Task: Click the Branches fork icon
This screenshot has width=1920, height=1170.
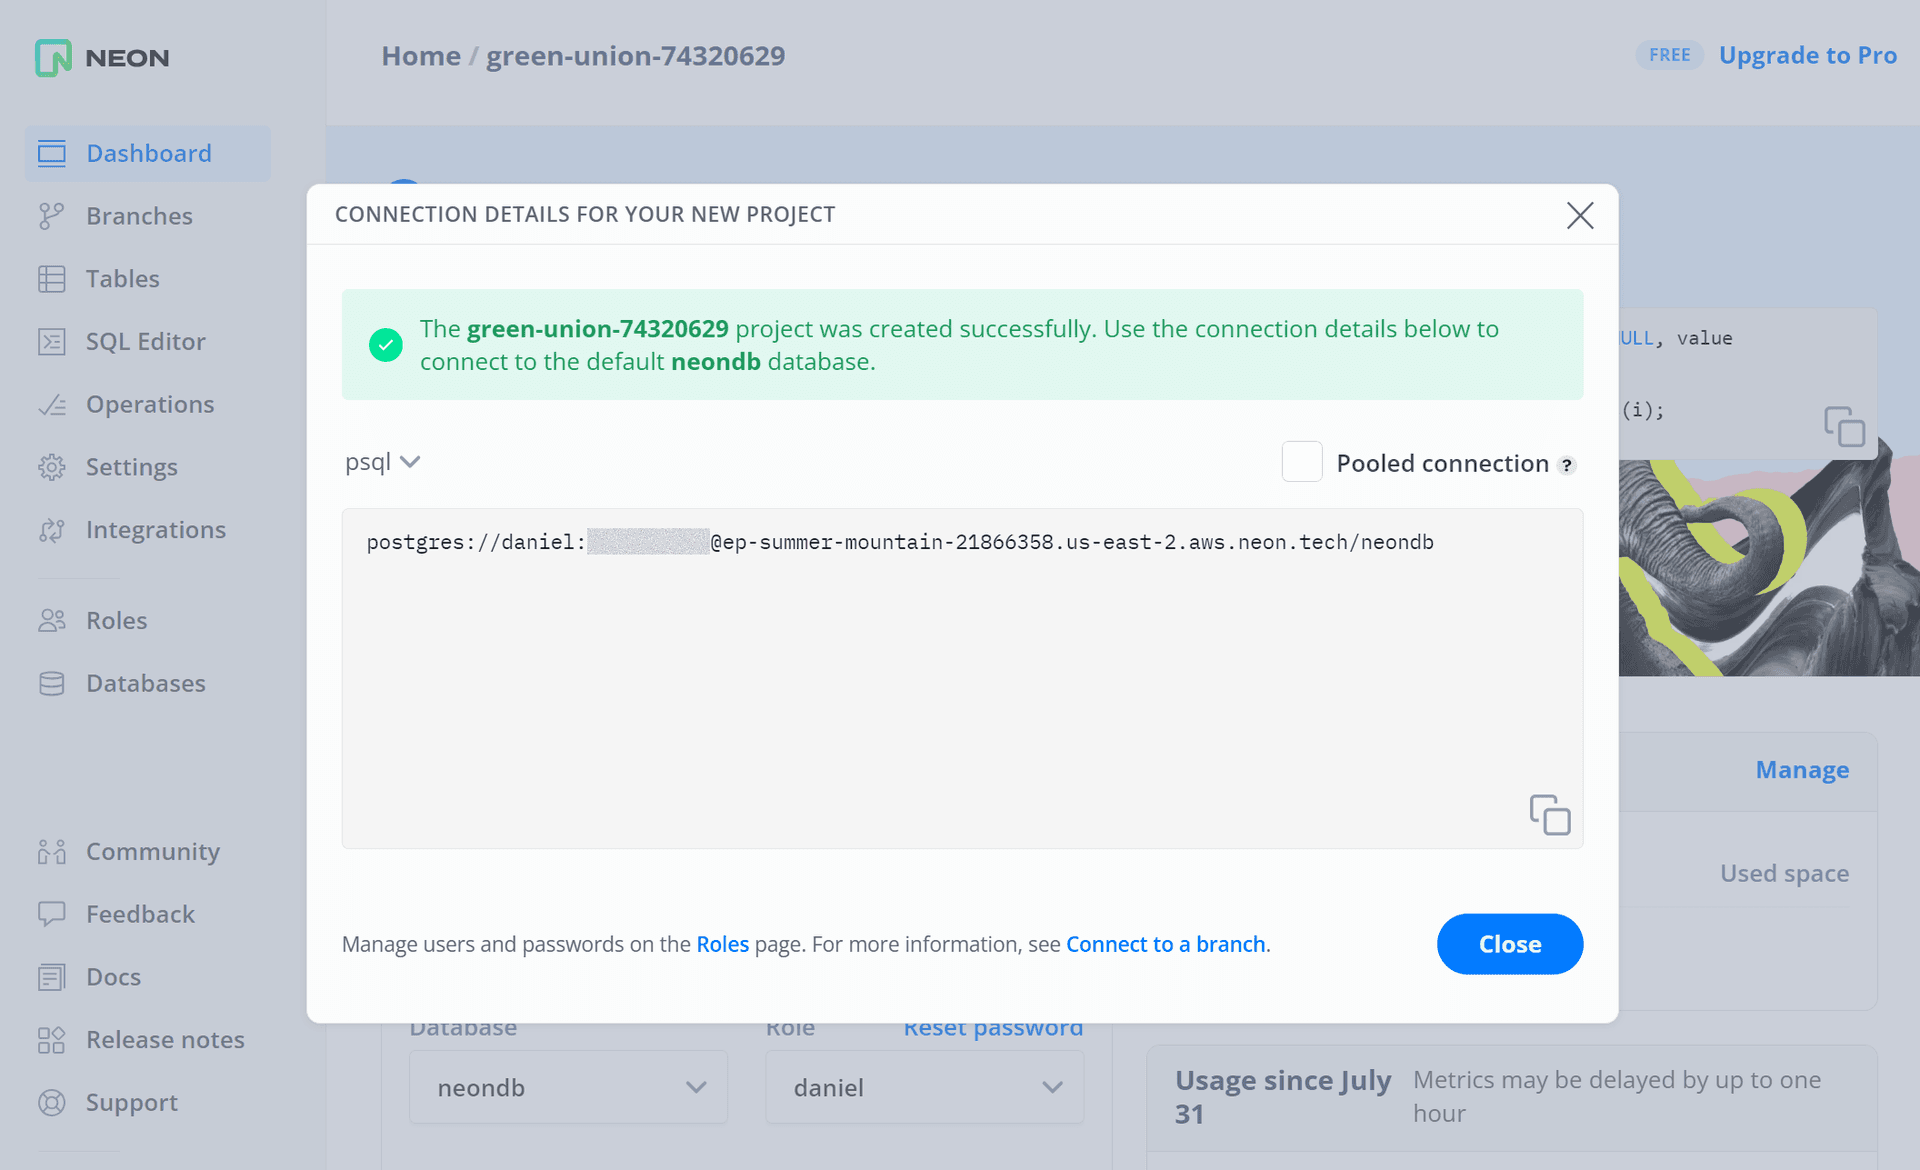Action: [52, 216]
